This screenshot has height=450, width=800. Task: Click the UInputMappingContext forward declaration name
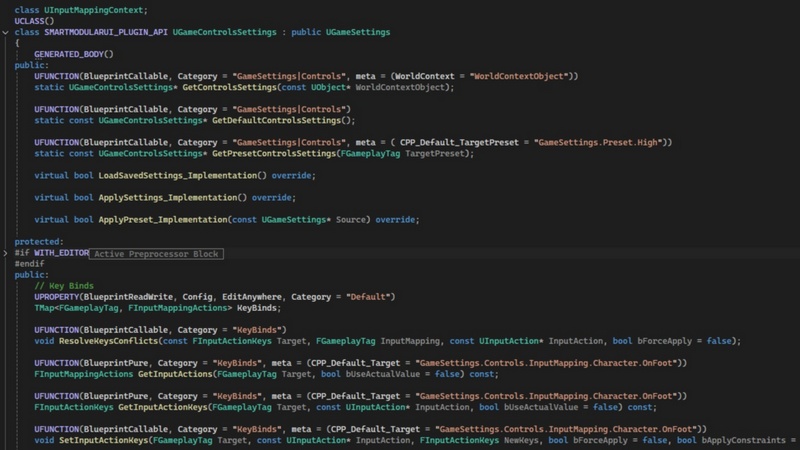94,9
